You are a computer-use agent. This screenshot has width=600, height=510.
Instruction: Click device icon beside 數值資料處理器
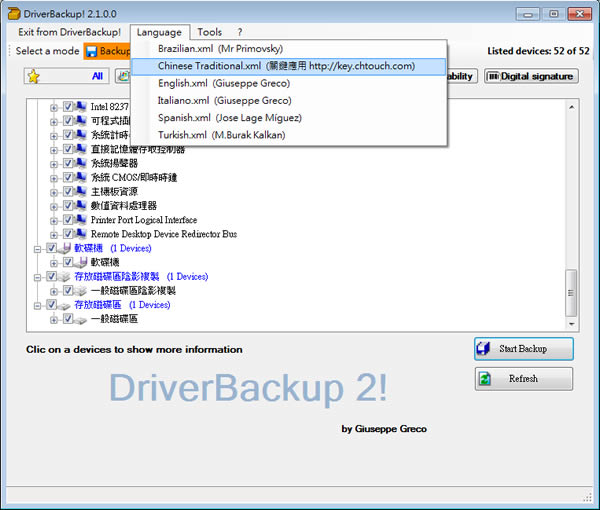[x=81, y=205]
